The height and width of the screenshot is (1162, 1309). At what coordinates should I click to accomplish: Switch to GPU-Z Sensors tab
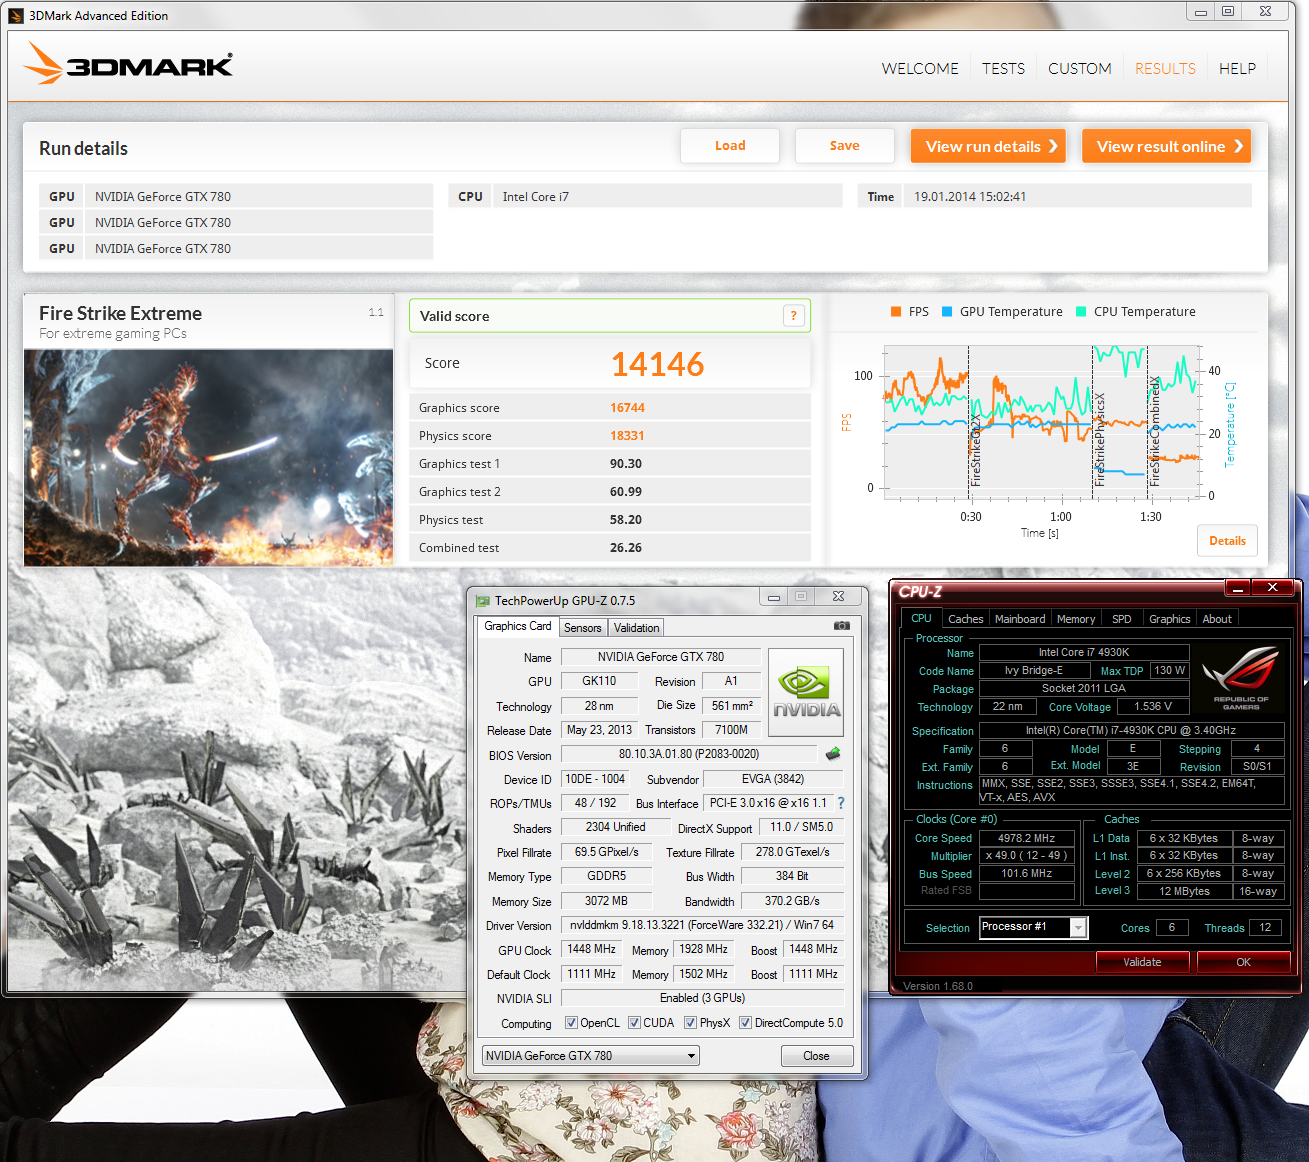[x=583, y=628]
